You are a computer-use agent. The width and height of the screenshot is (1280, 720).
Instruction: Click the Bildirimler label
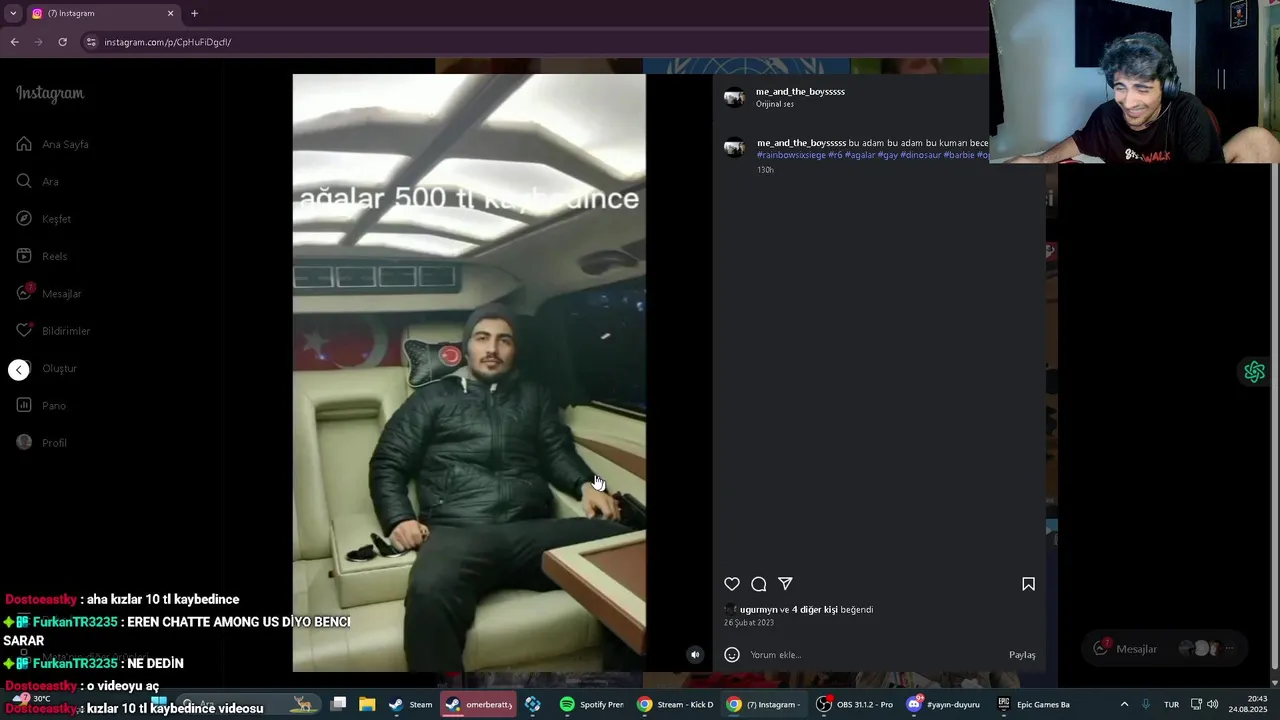[66, 331]
